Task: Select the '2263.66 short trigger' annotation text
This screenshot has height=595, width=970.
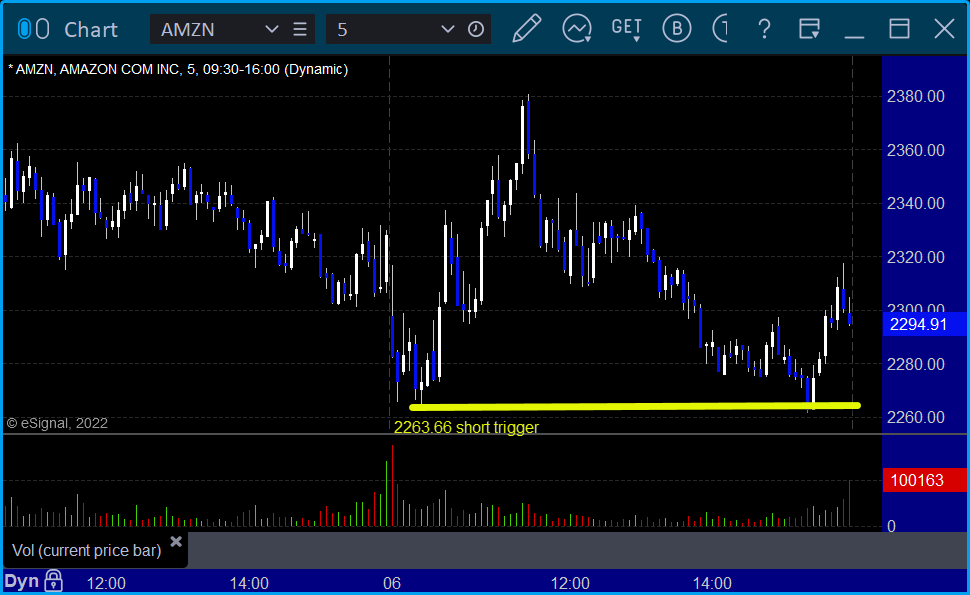Action: click(466, 427)
